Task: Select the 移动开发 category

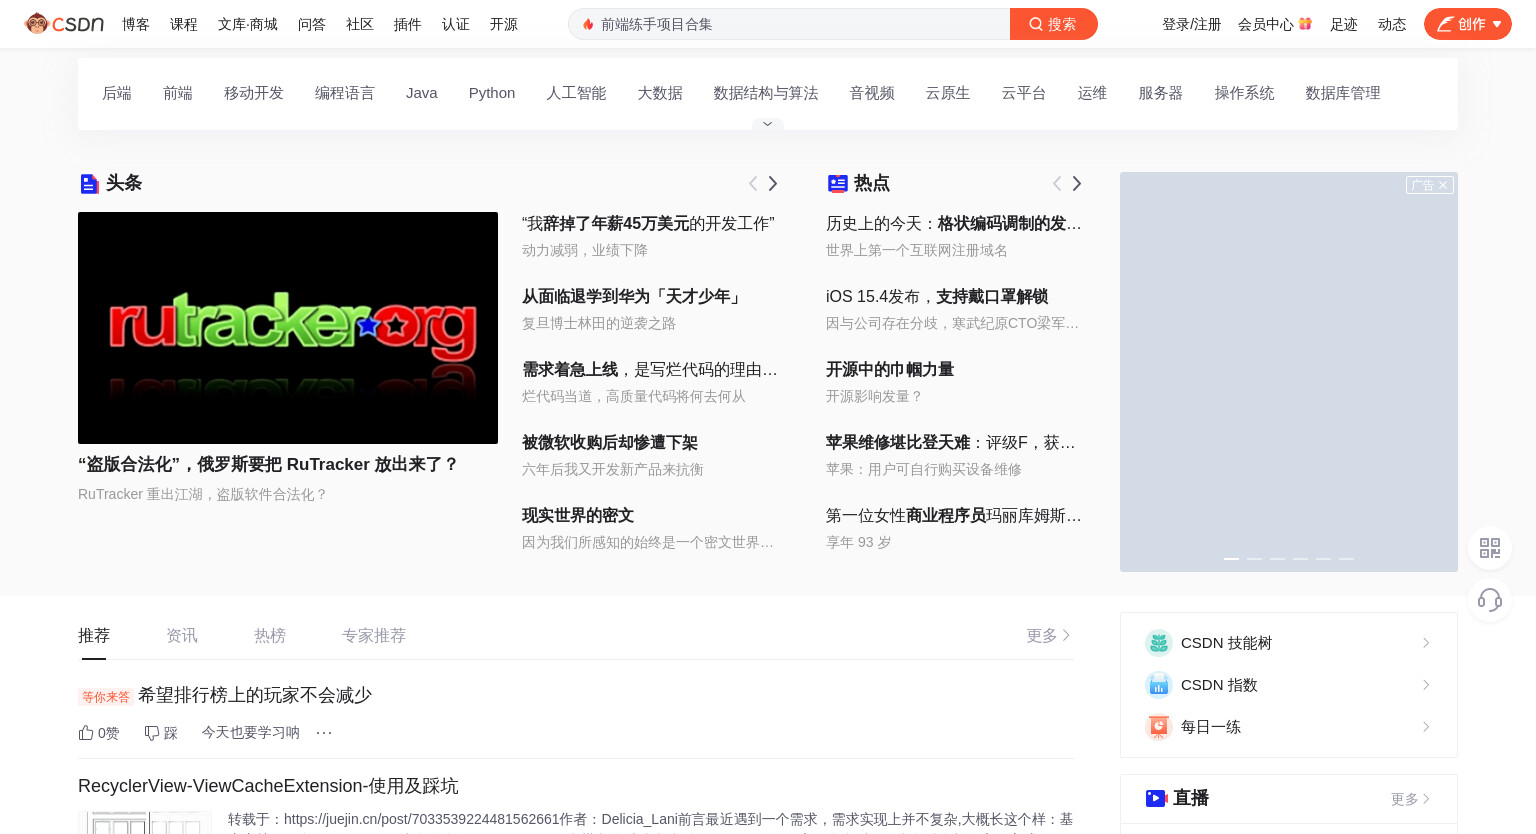Action: 254,93
